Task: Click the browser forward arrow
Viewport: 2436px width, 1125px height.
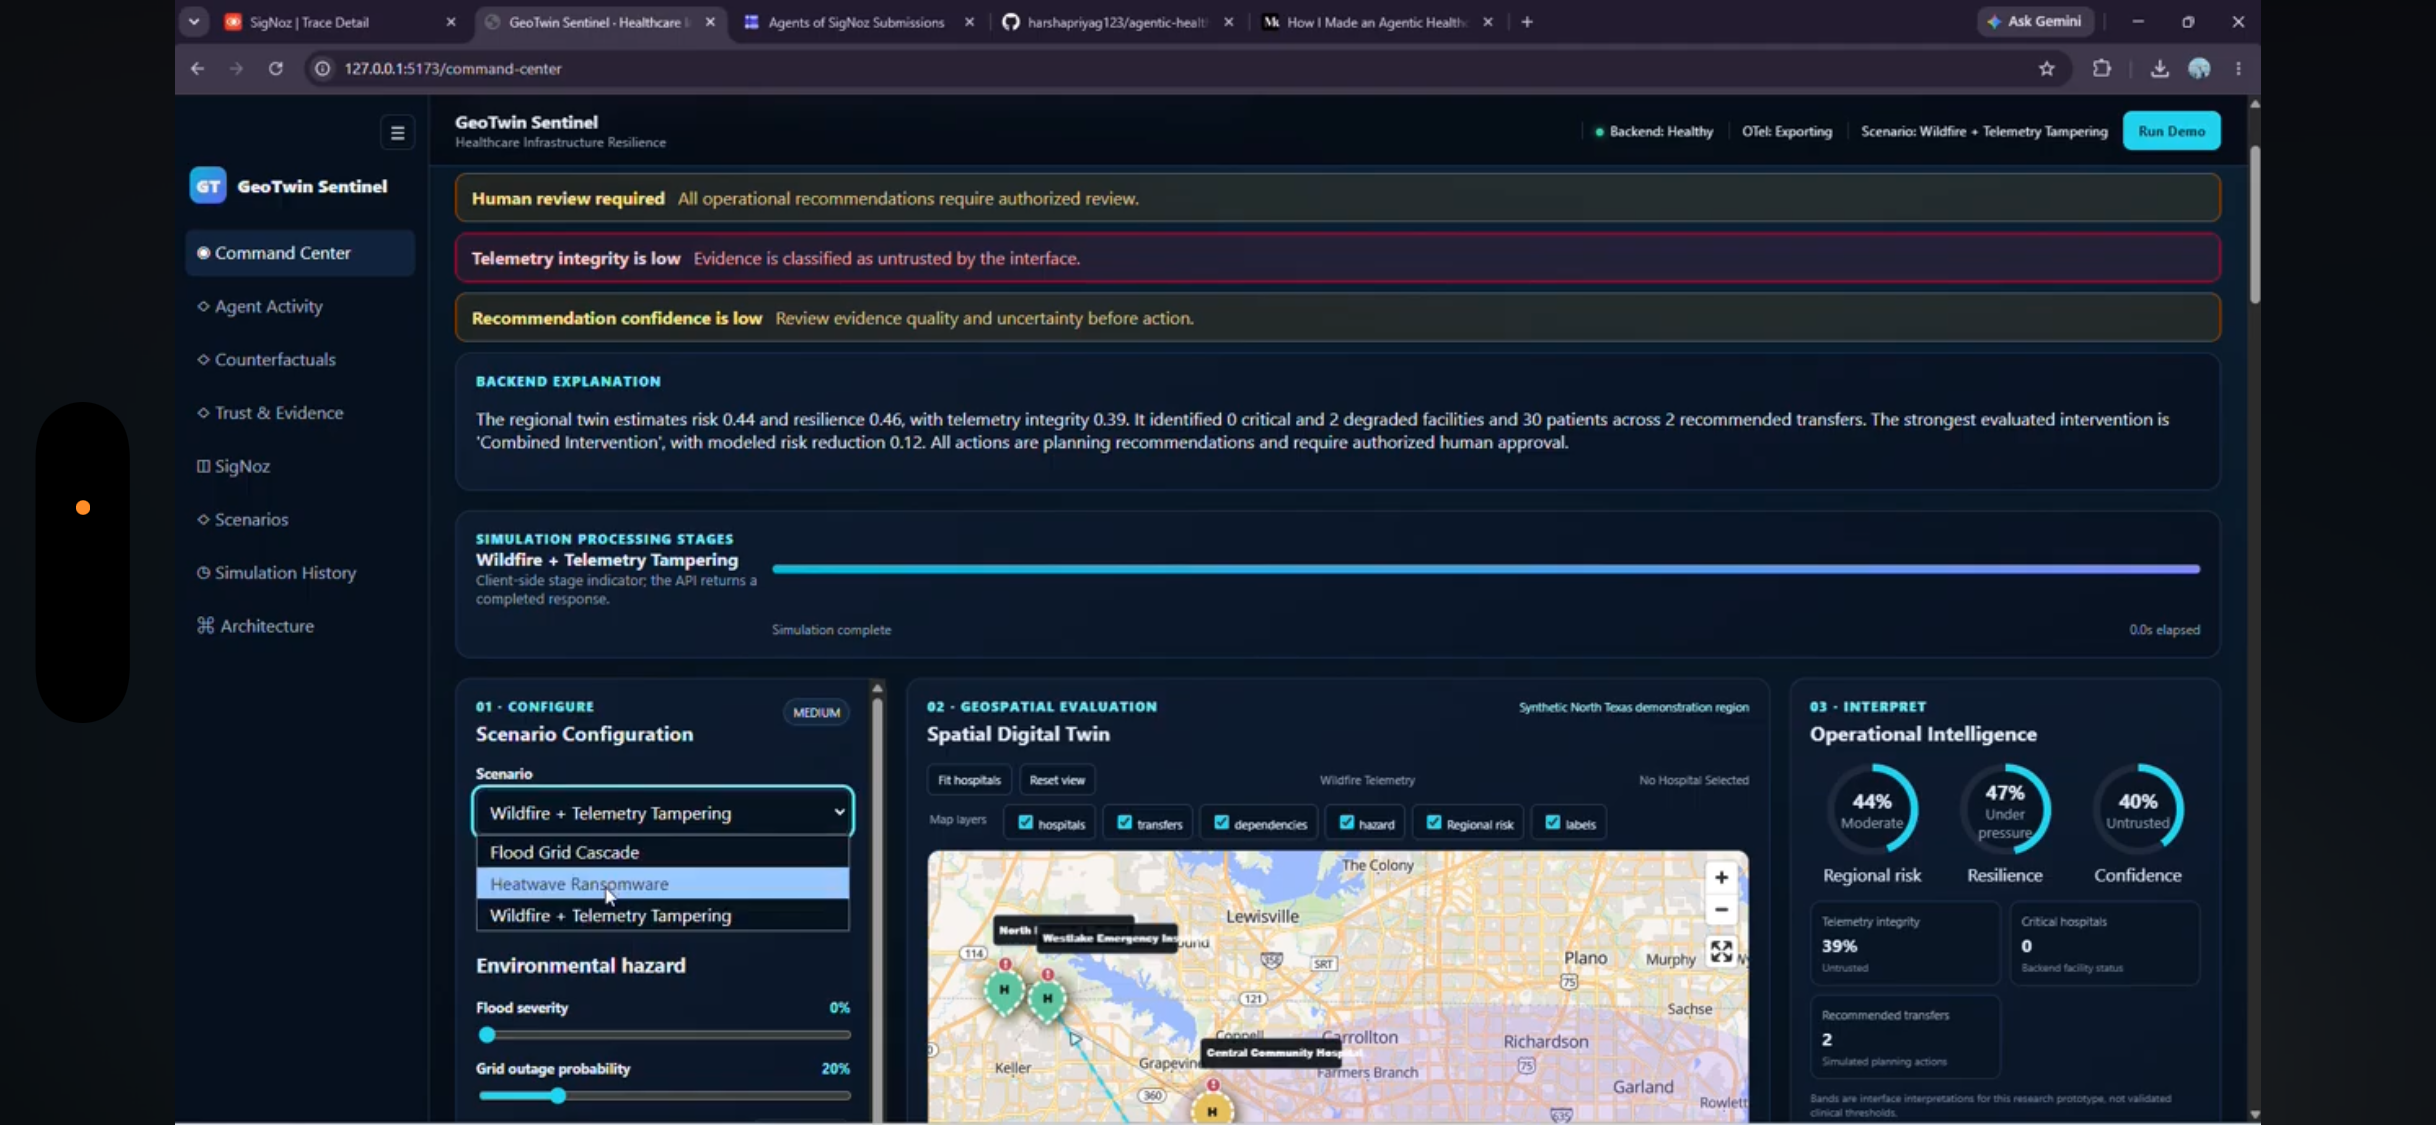Action: click(x=236, y=68)
